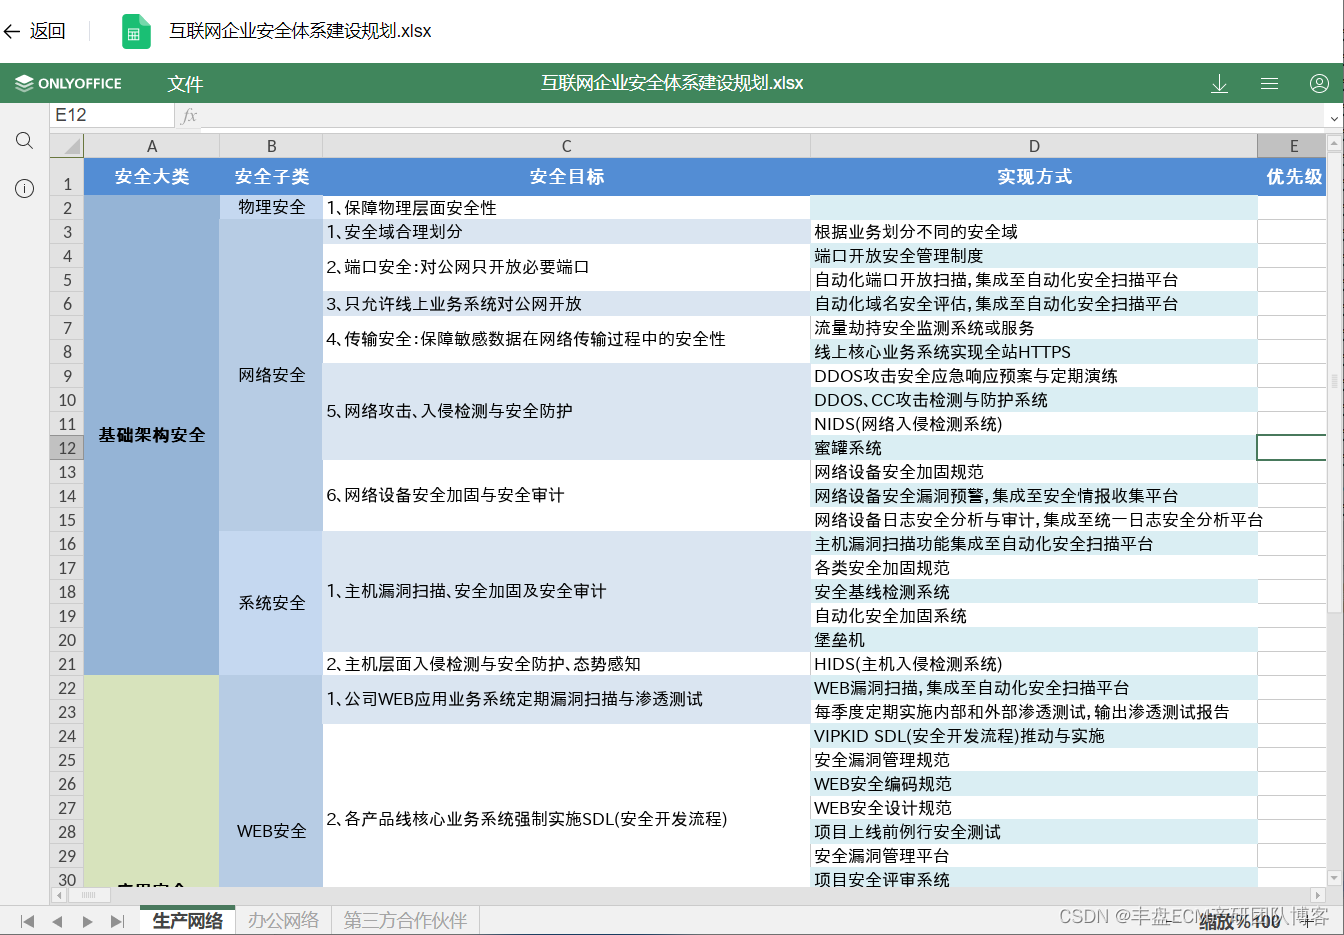1344x935 pixels.
Task: Click the vertical scrollbar up arrow
Action: pos(1334,144)
